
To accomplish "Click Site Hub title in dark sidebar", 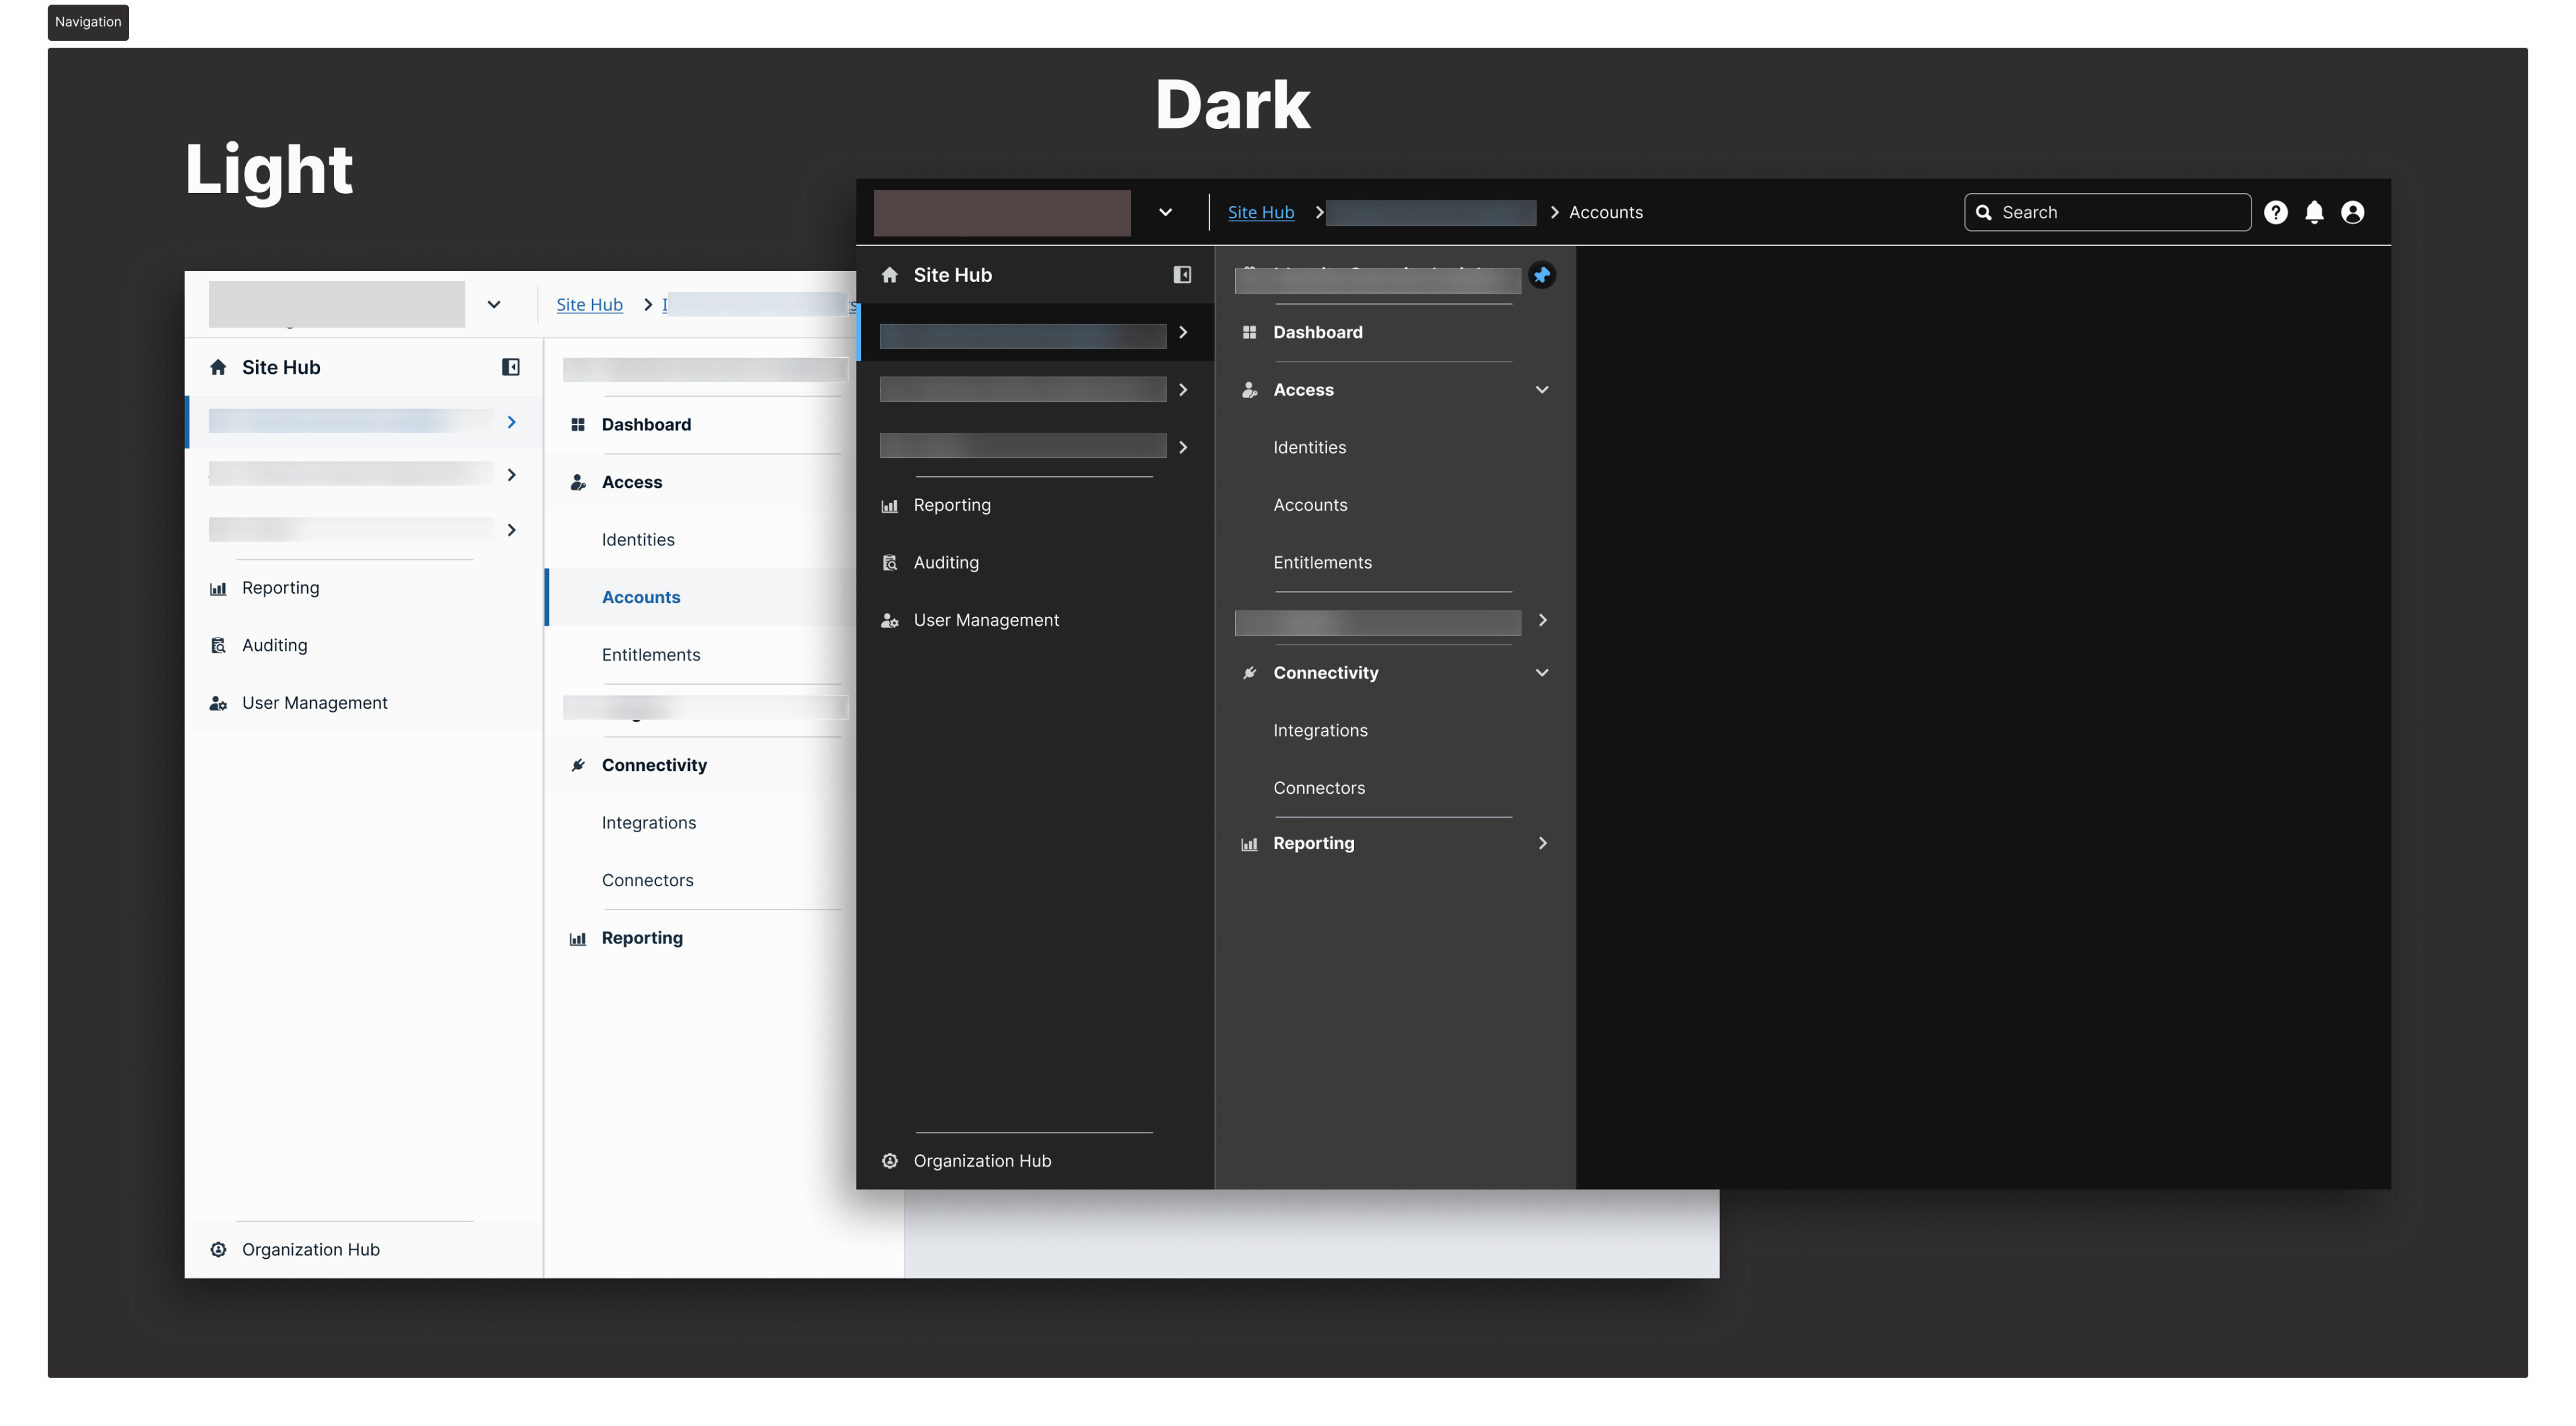I will pos(952,275).
